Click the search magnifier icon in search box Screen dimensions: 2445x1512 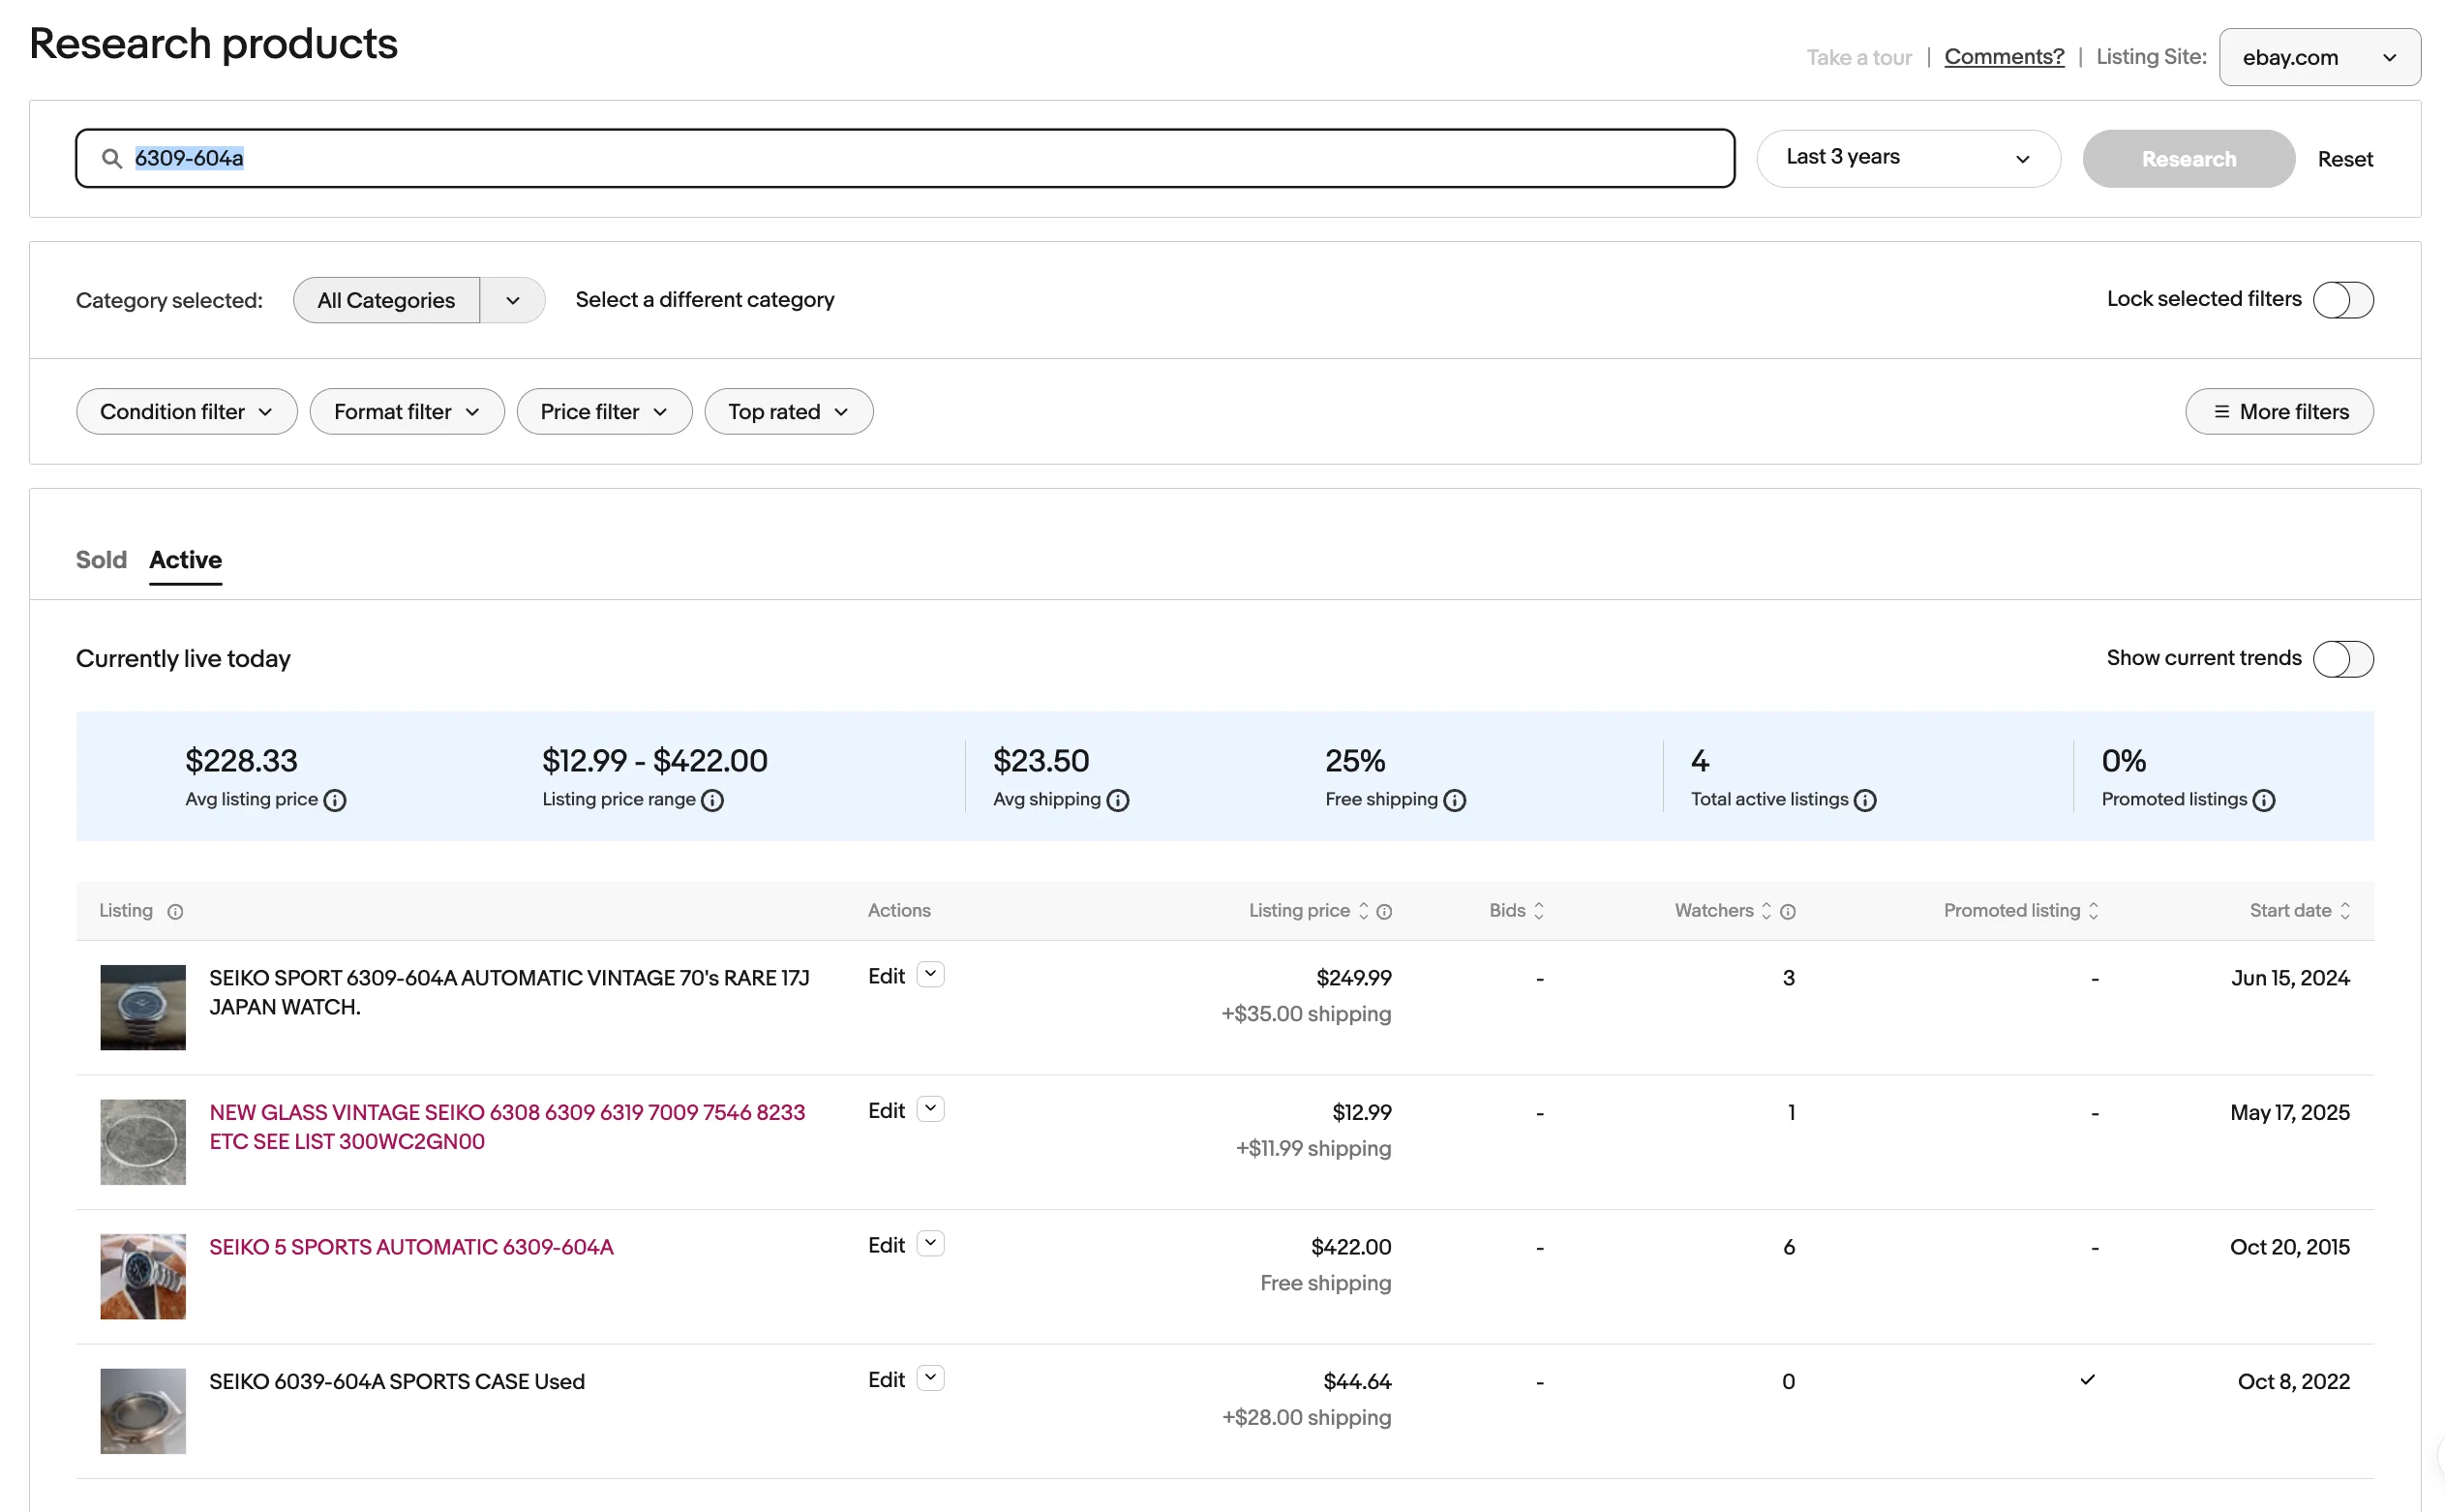click(x=112, y=158)
